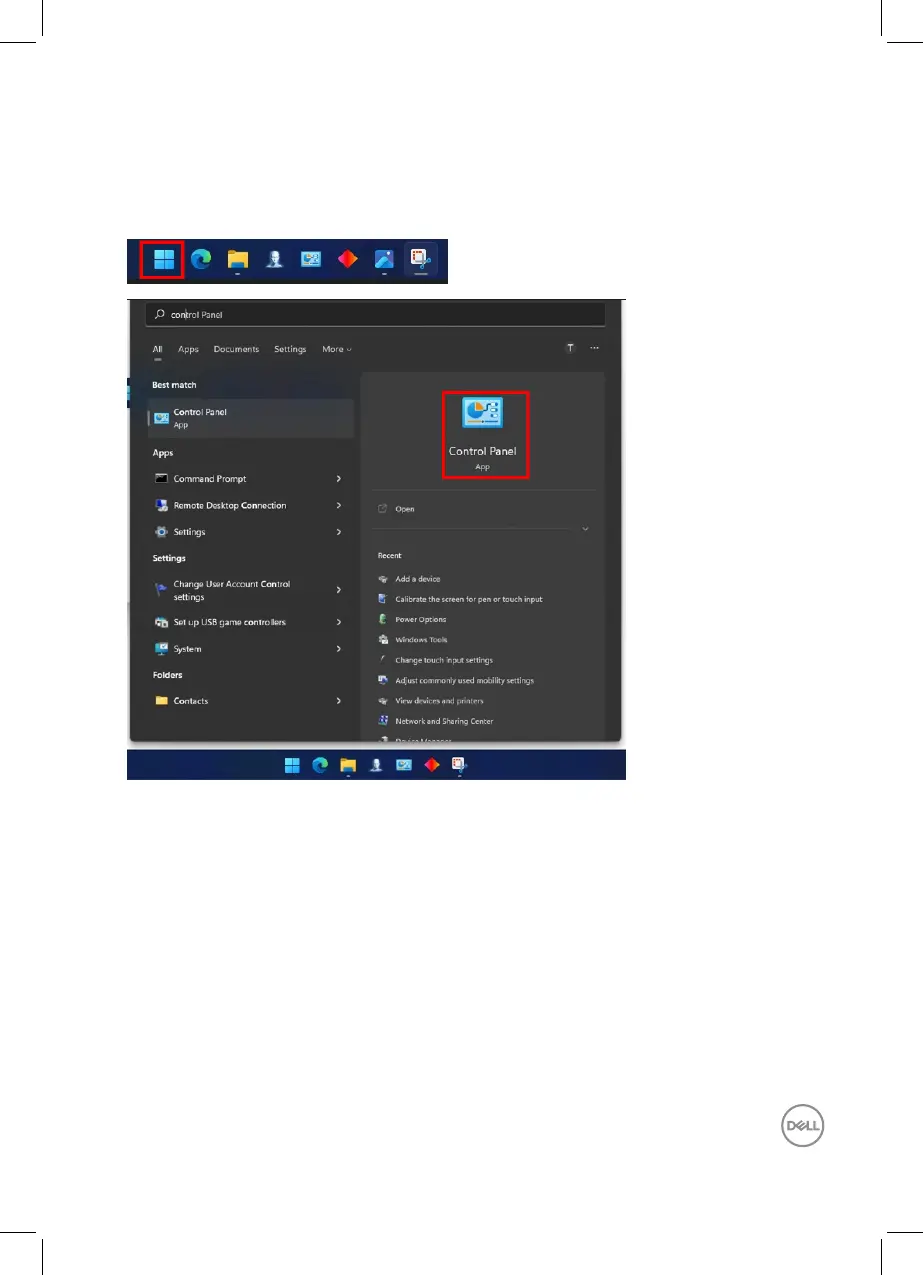Open the More filter dropdown

tap(337, 349)
